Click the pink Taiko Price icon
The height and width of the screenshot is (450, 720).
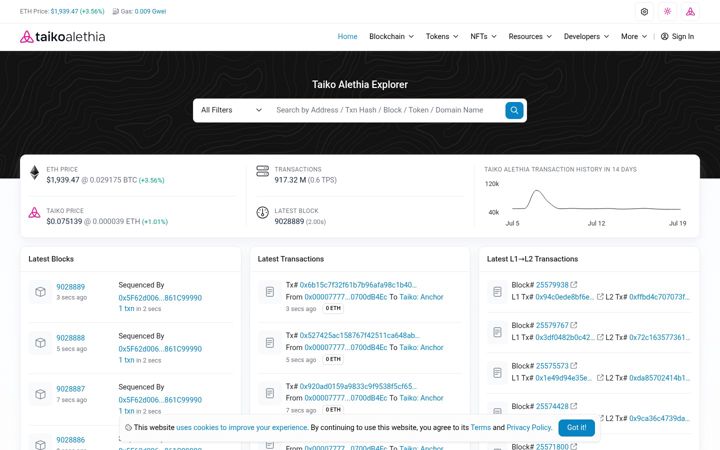click(x=34, y=213)
